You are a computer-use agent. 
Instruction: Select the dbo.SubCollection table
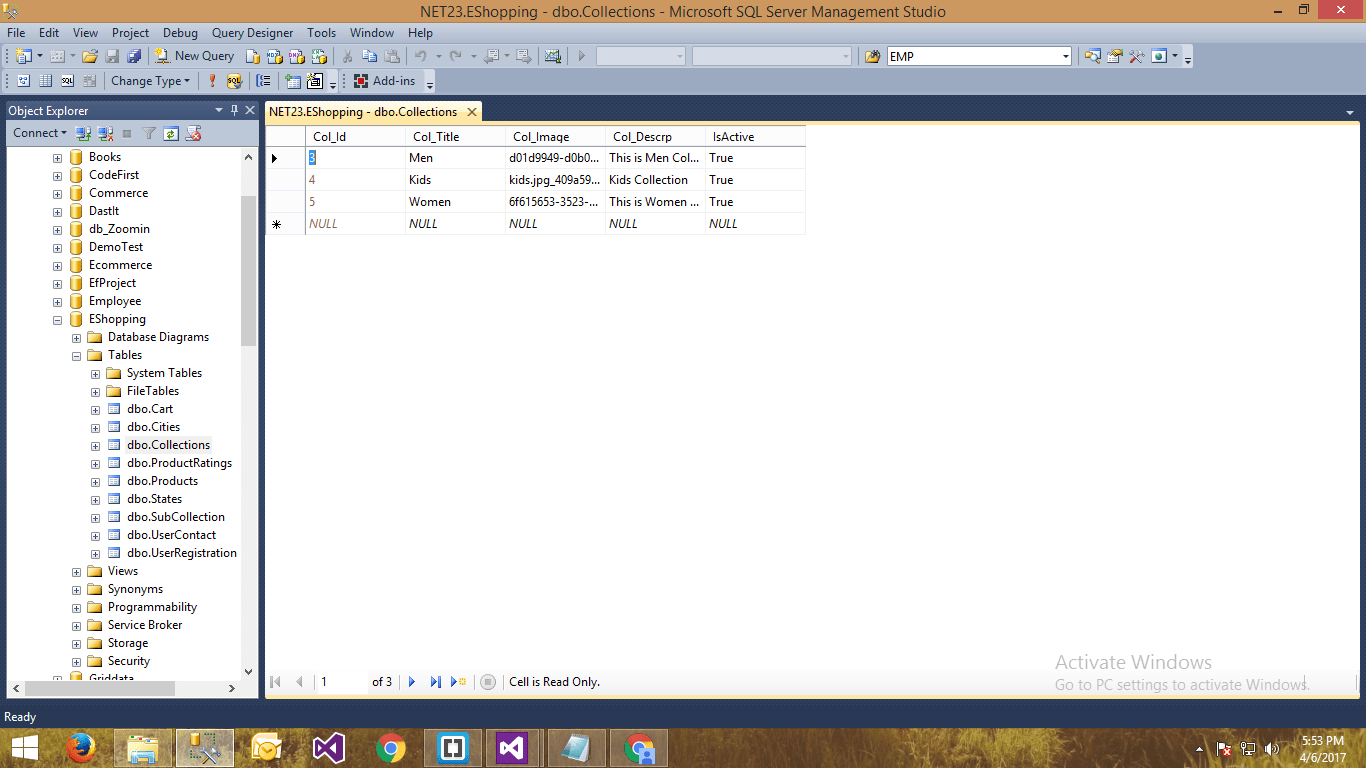click(x=176, y=517)
